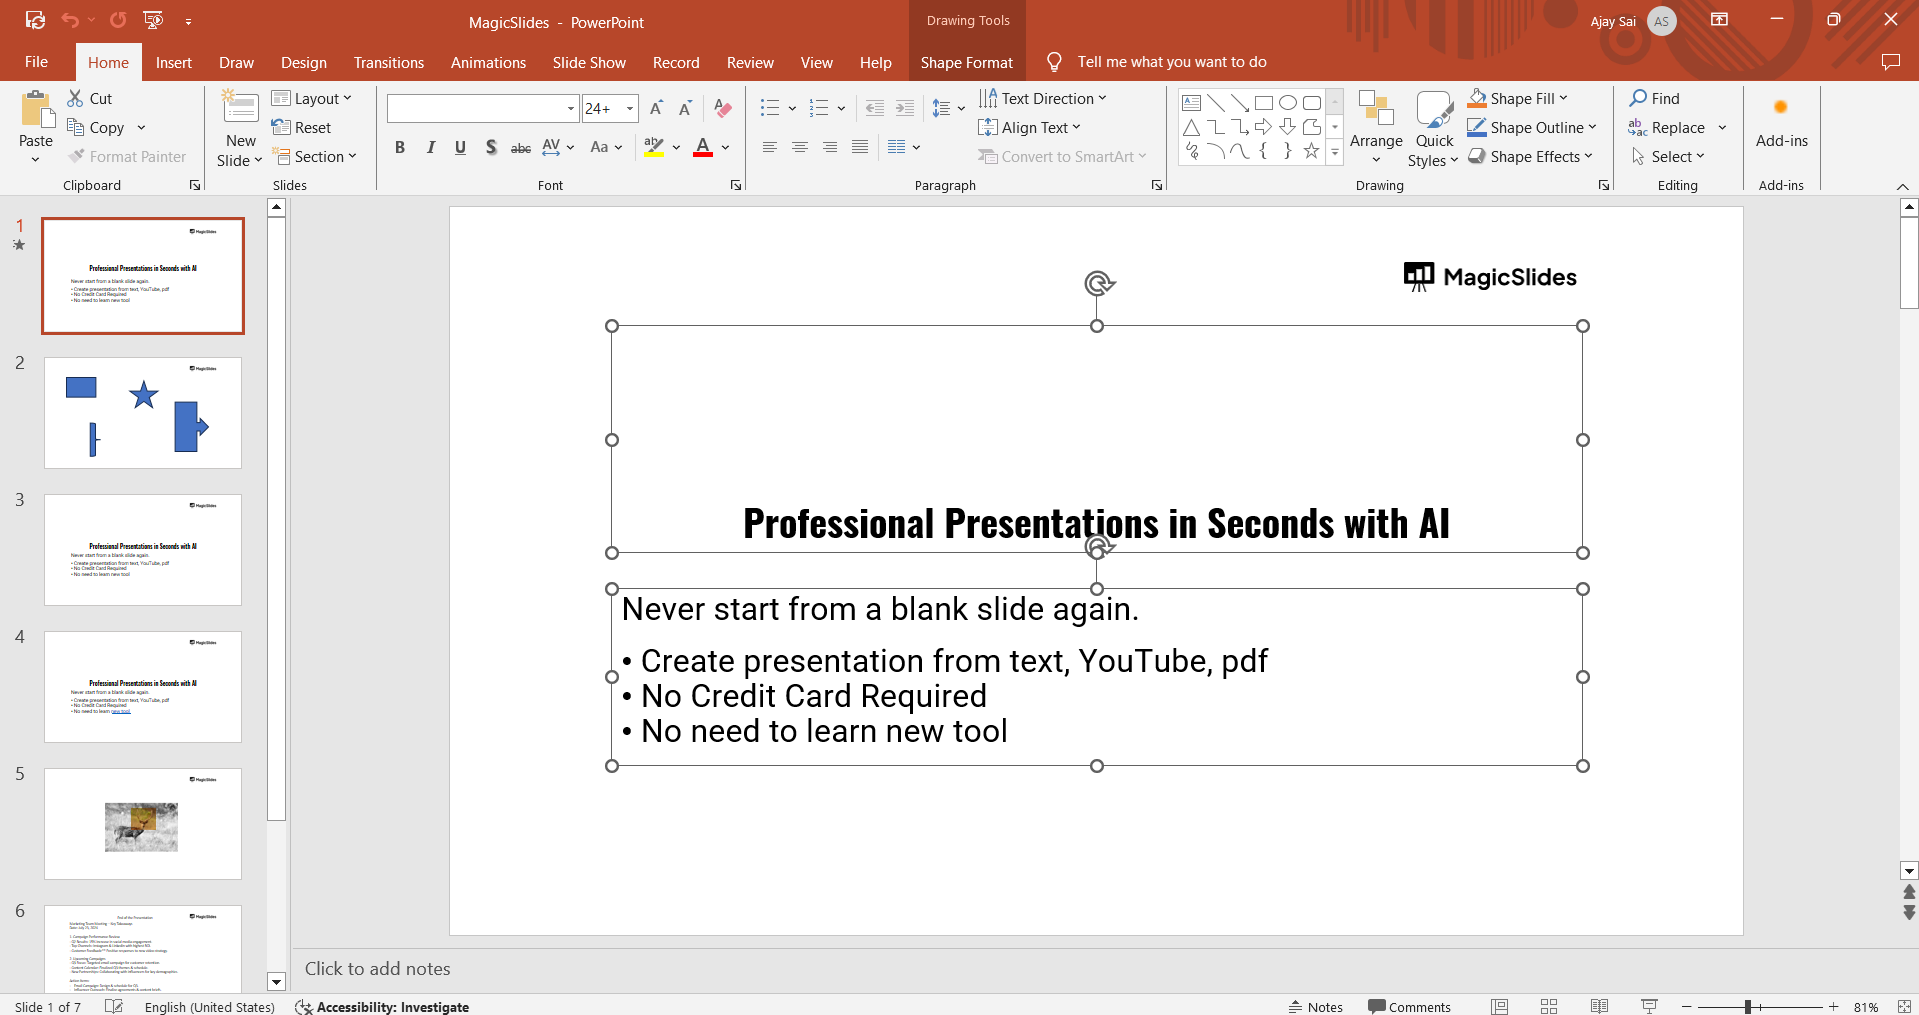This screenshot has width=1919, height=1015.
Task: Open the Layout dropdown
Action: [312, 98]
